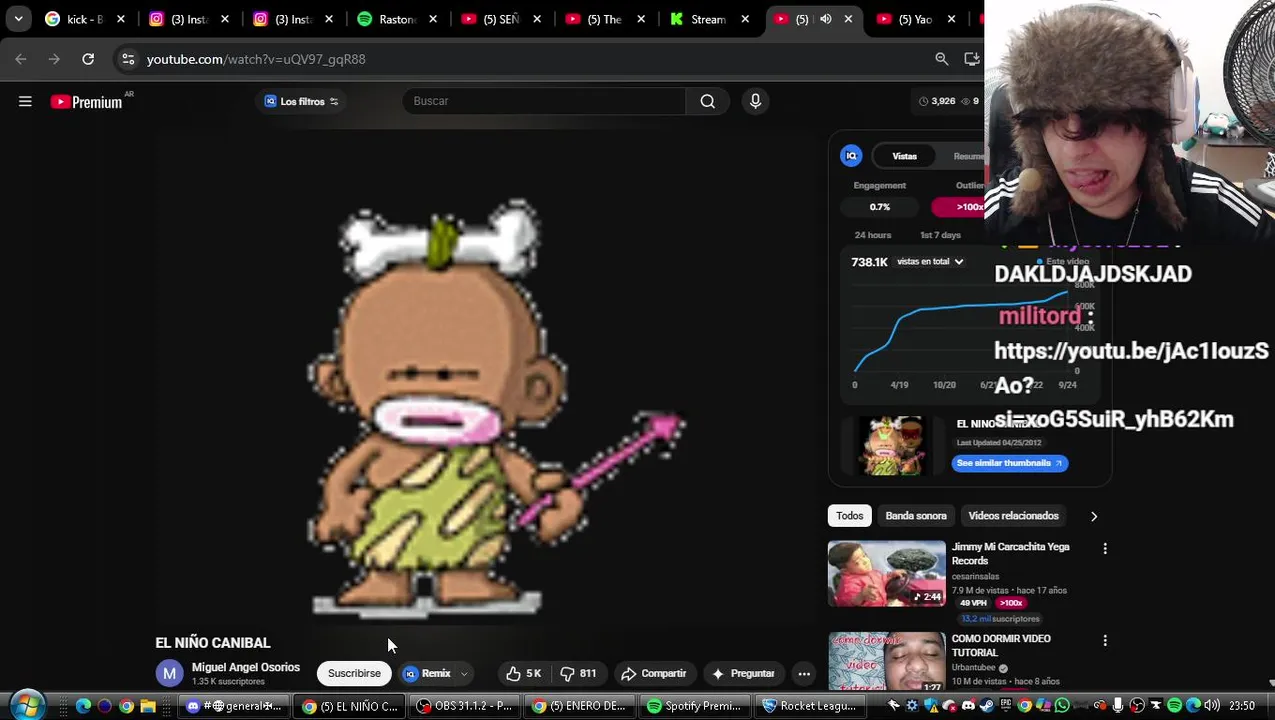Open Windows Start orb
The width and height of the screenshot is (1275, 720).
point(27,706)
